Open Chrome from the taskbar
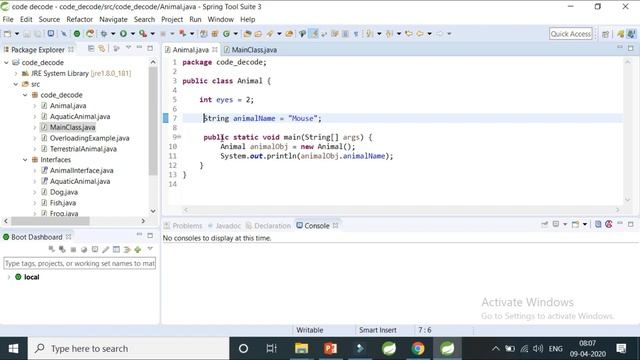This screenshot has width=640, height=360. point(418,349)
